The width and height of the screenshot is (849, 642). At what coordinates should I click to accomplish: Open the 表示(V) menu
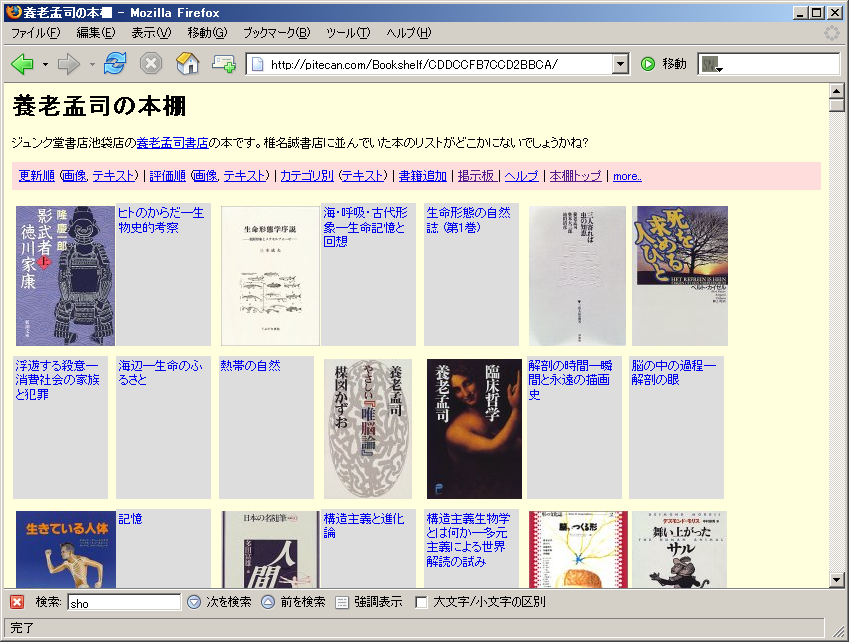[151, 33]
